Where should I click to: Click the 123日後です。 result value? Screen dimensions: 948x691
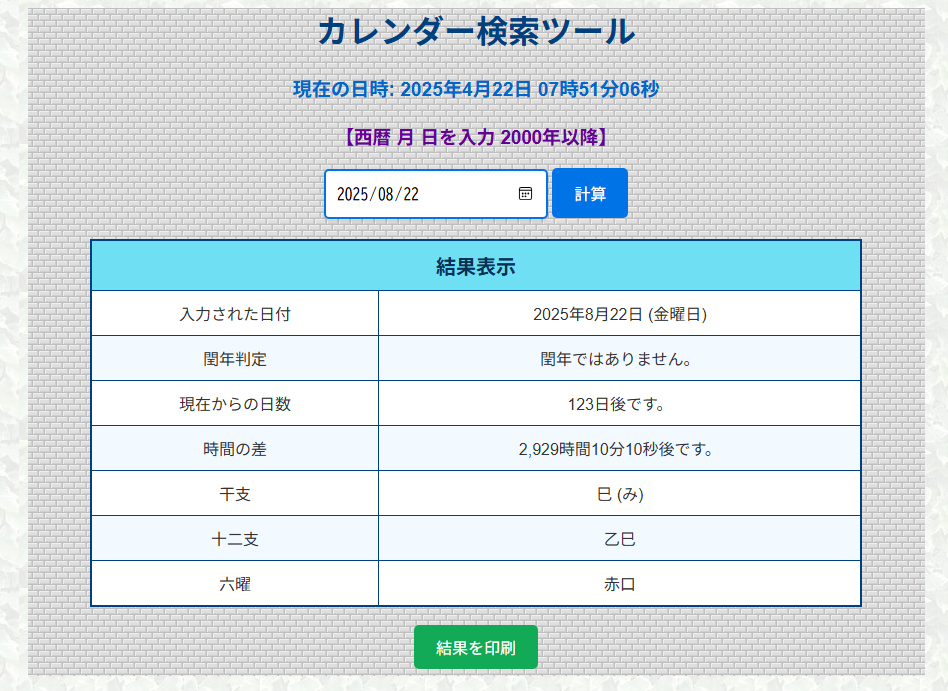click(x=619, y=404)
